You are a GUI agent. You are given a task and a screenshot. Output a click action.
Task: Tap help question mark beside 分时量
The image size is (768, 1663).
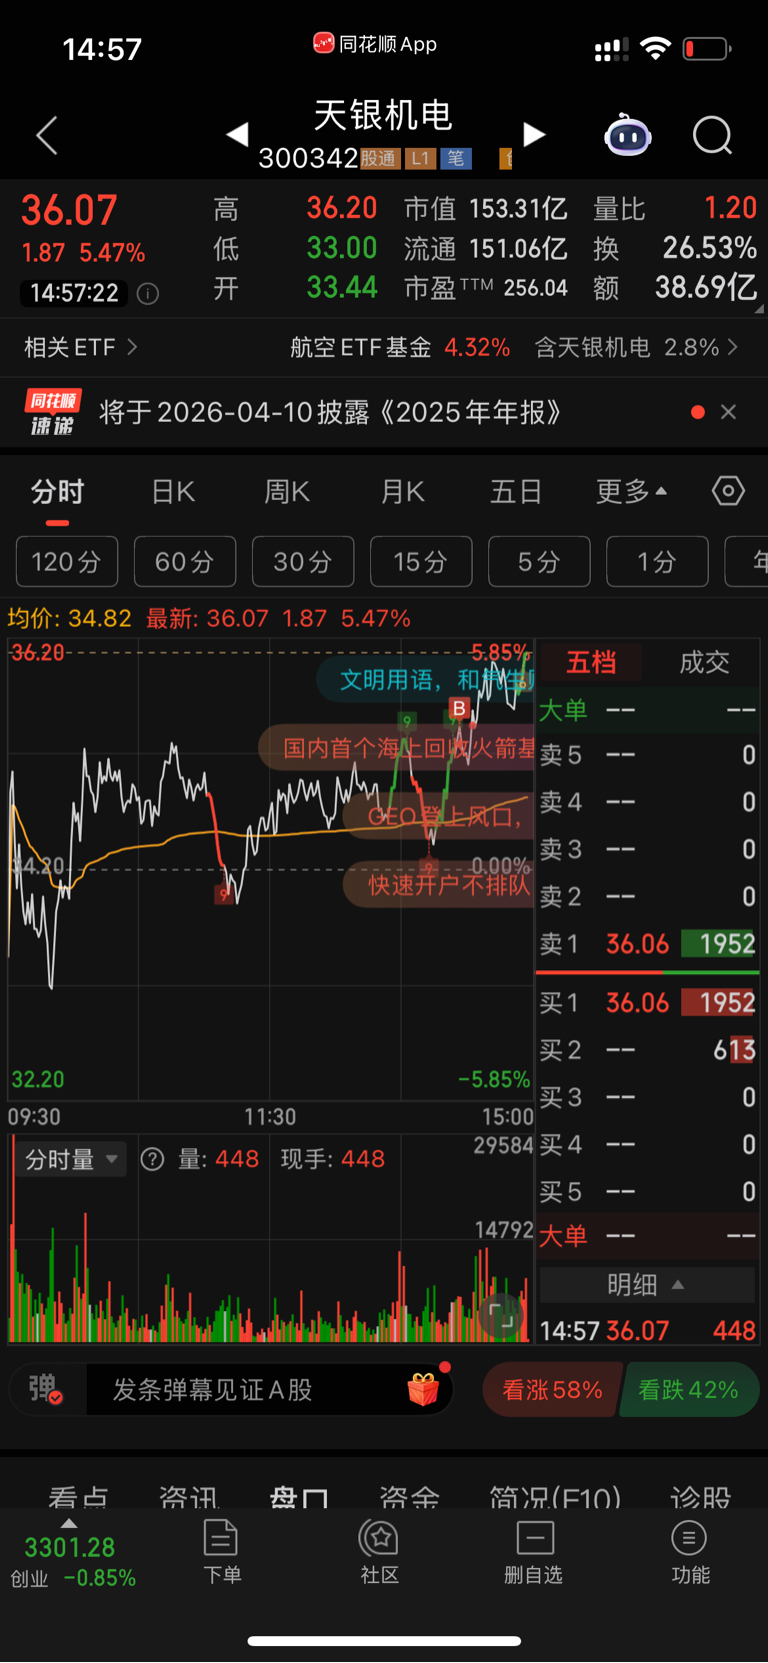[x=152, y=1159]
